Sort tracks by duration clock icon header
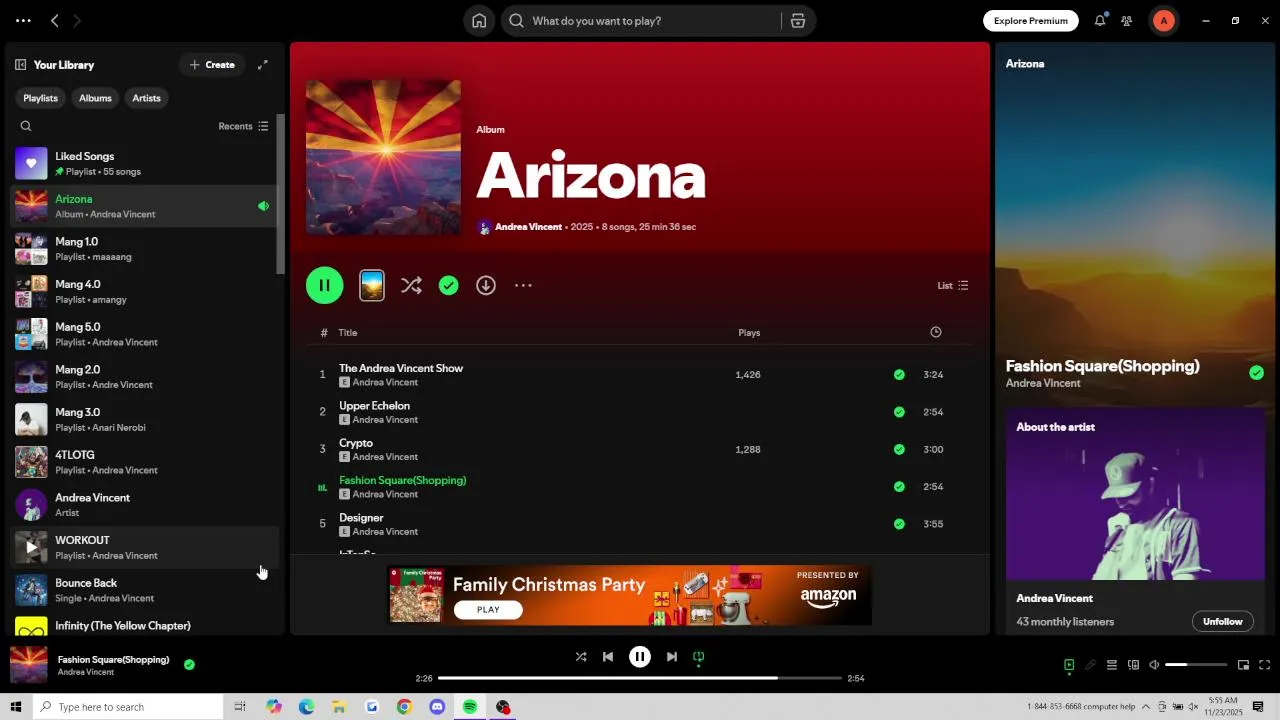The width and height of the screenshot is (1280, 720). [x=936, y=333]
